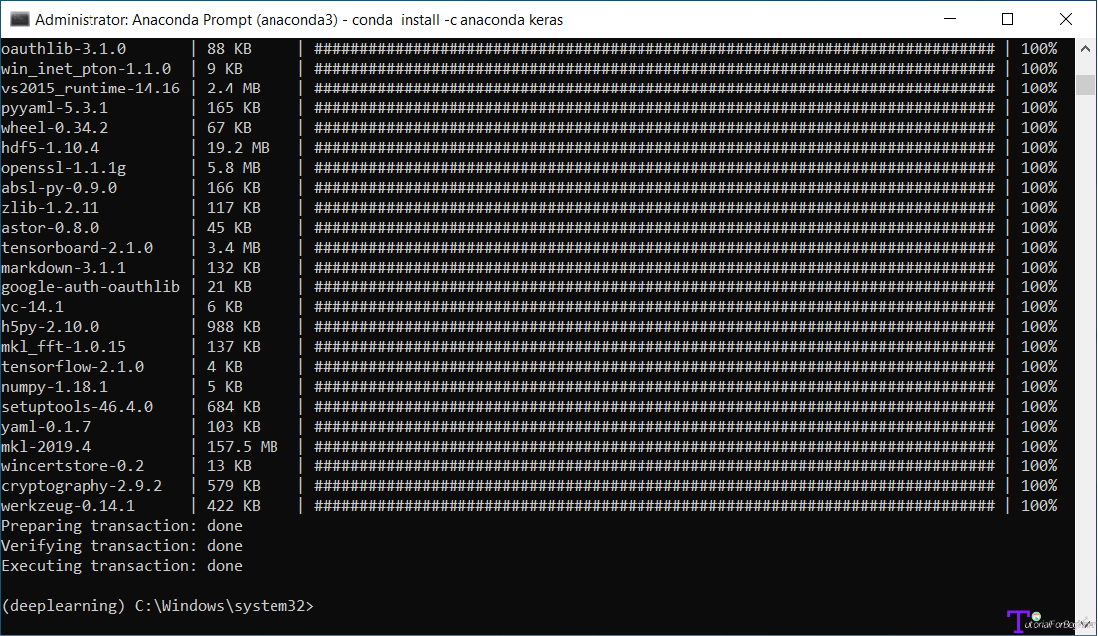
Task: Click the 'Preparing transaction: done' line
Action: [122, 526]
